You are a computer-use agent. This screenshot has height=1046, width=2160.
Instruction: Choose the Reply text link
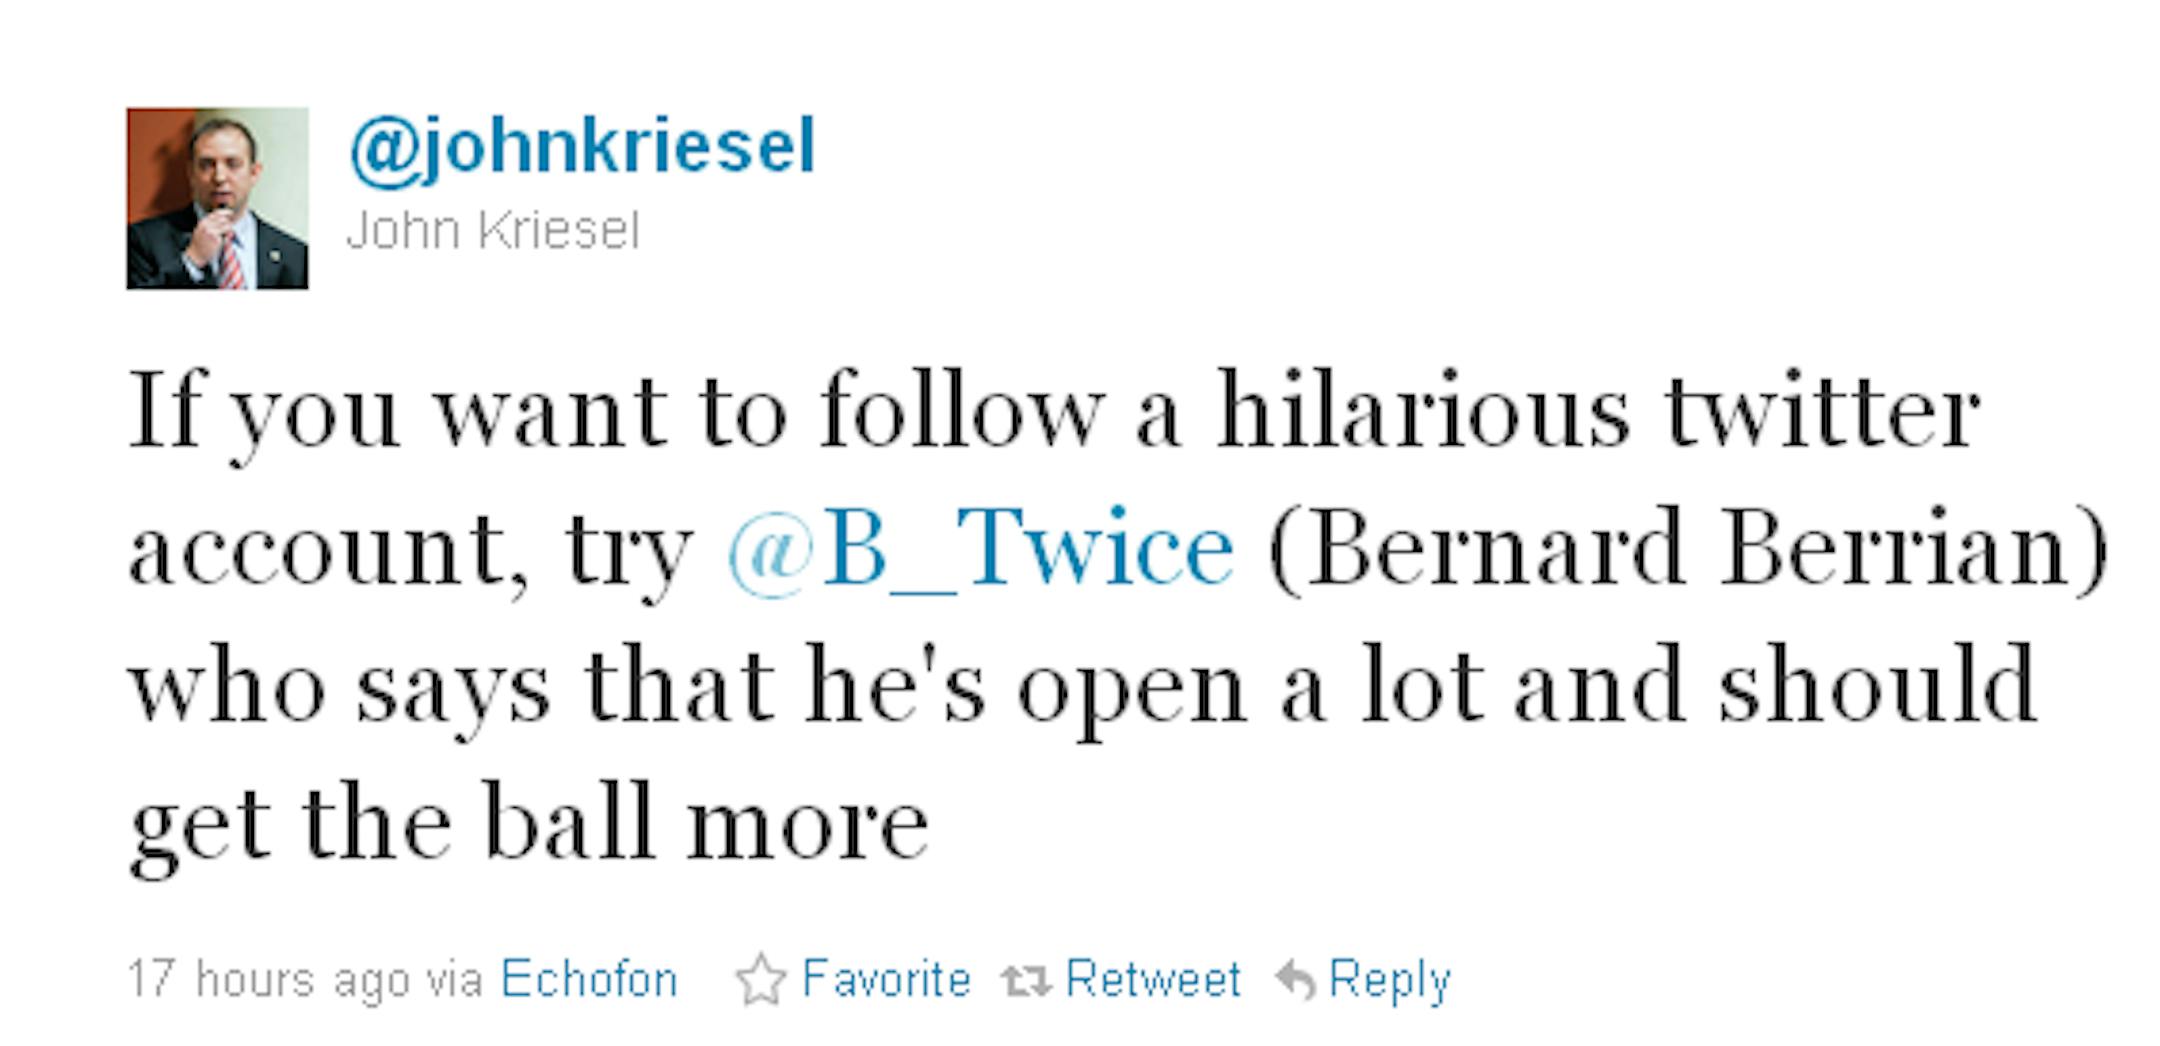click(x=1389, y=980)
